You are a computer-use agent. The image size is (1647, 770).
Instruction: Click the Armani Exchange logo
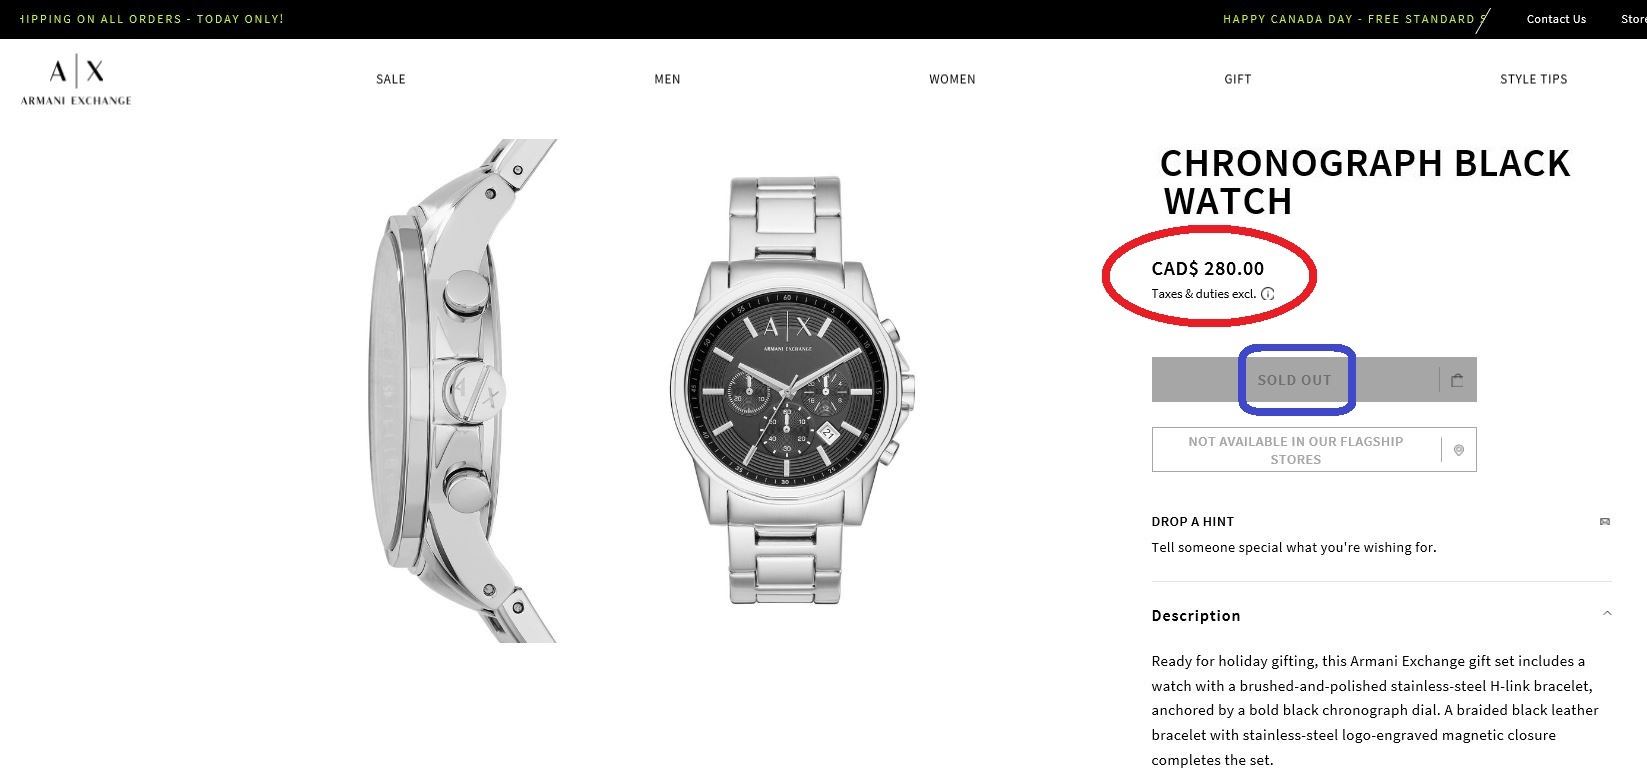pyautogui.click(x=76, y=81)
